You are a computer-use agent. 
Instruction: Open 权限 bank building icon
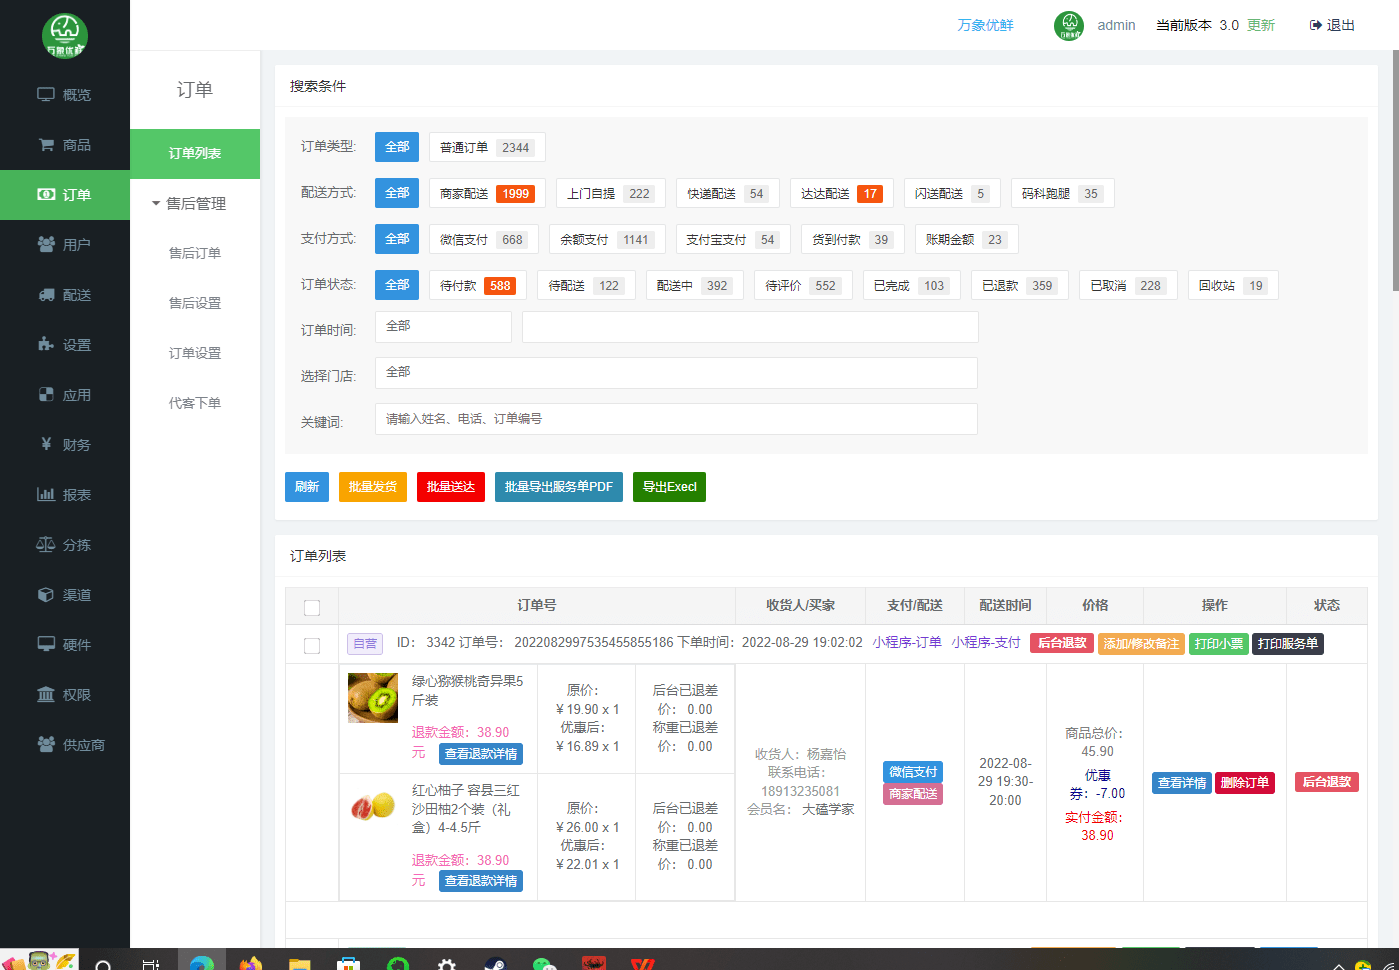click(46, 694)
